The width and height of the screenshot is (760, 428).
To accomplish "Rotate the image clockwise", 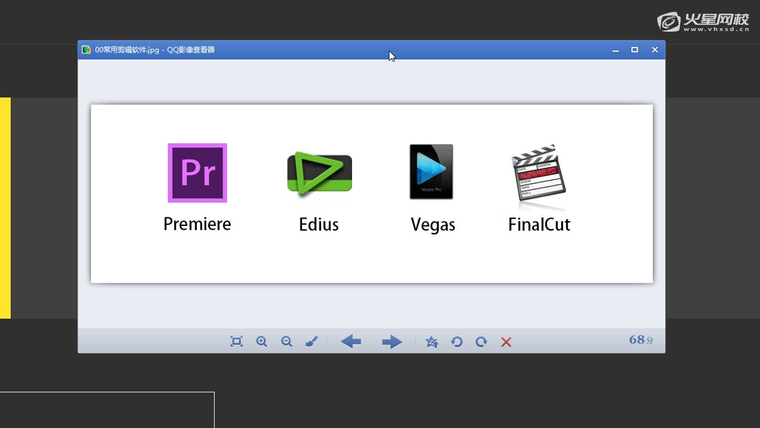I will 481,342.
